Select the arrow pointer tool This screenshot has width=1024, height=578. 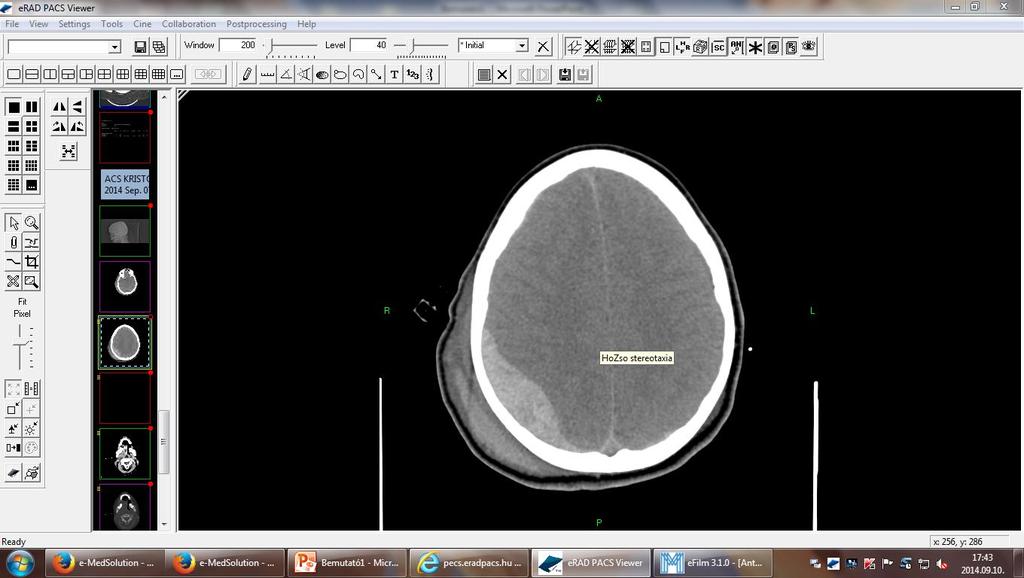(x=13, y=223)
